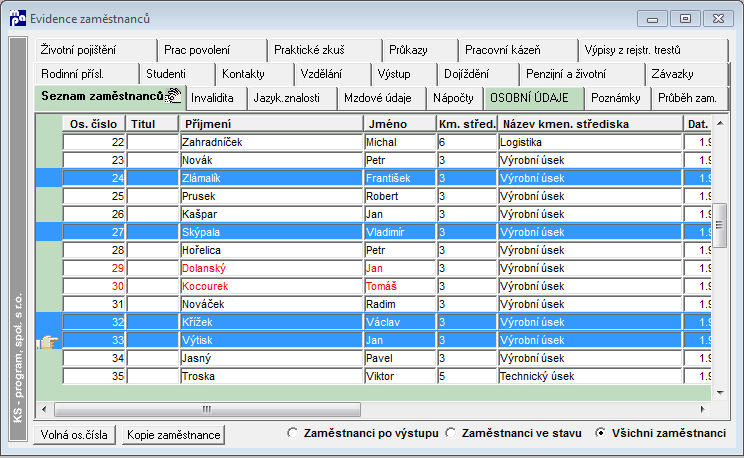Switch to the Závazky tab

click(687, 74)
